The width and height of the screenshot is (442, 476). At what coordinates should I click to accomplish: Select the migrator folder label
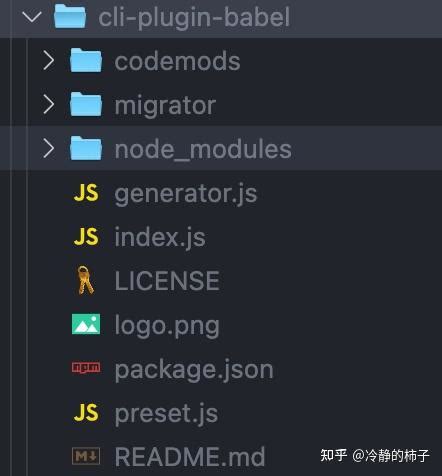(165, 106)
